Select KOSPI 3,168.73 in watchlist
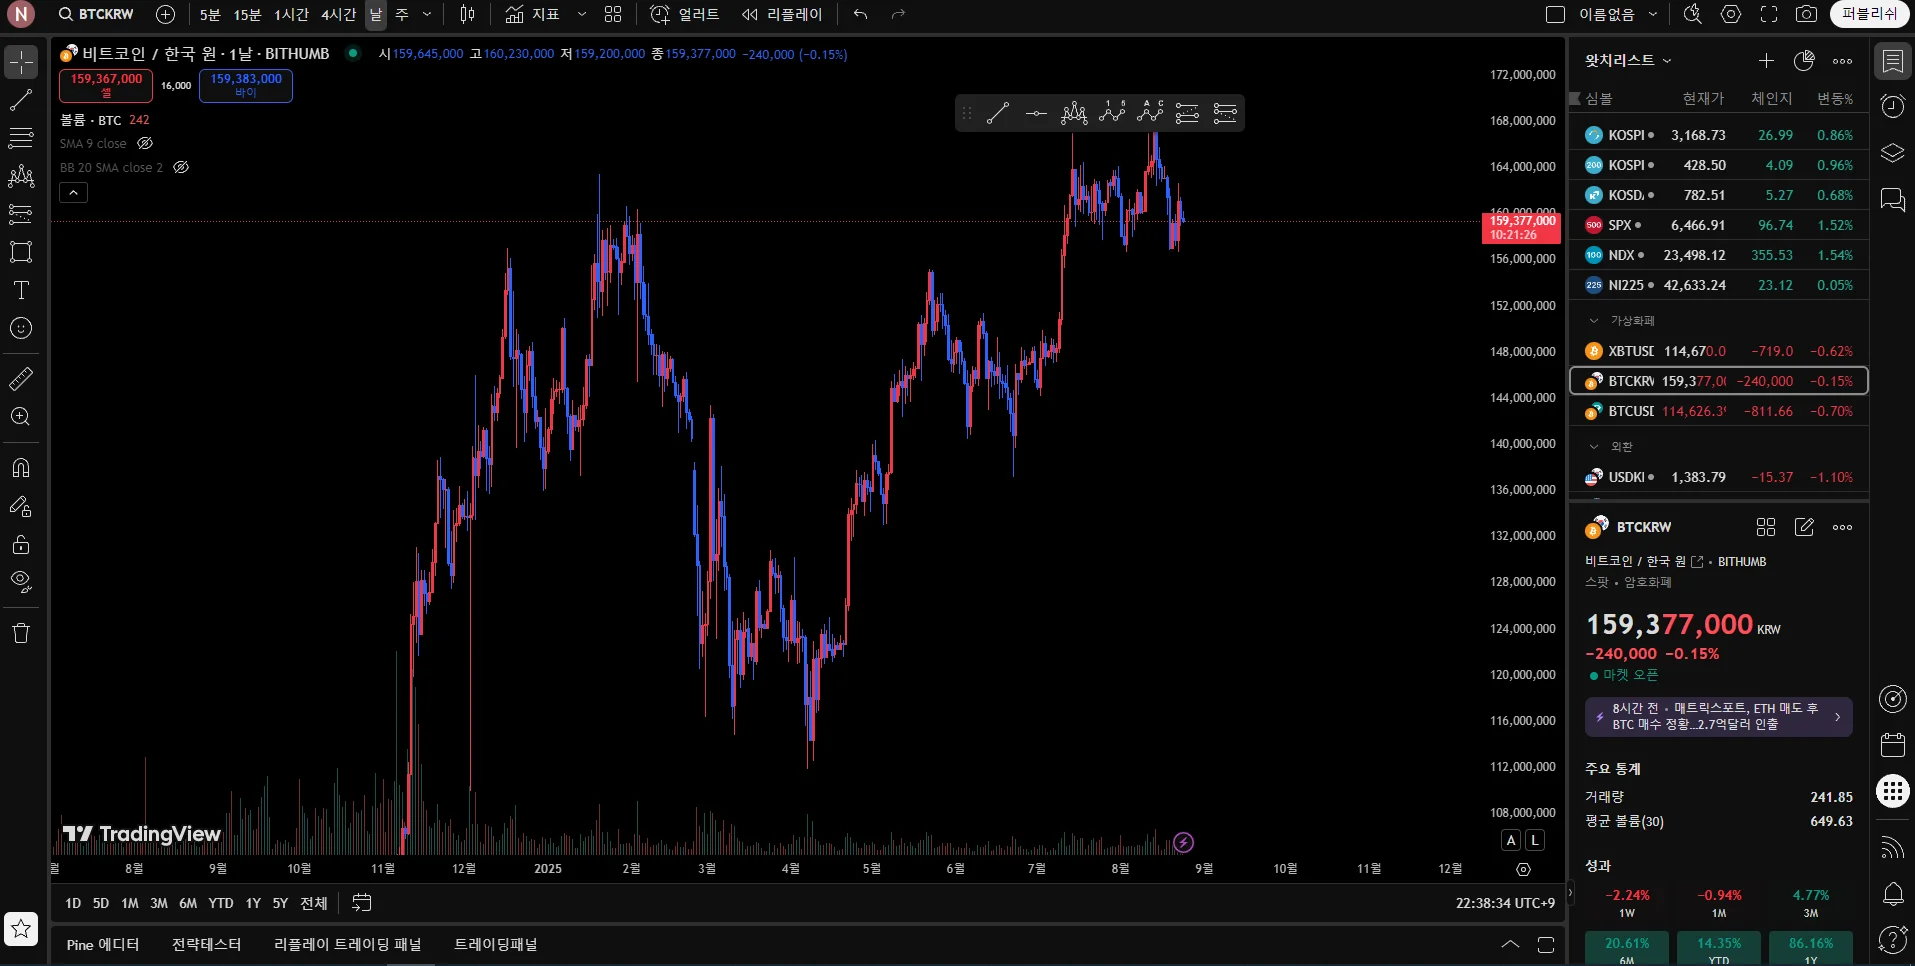1915x966 pixels. [1719, 135]
